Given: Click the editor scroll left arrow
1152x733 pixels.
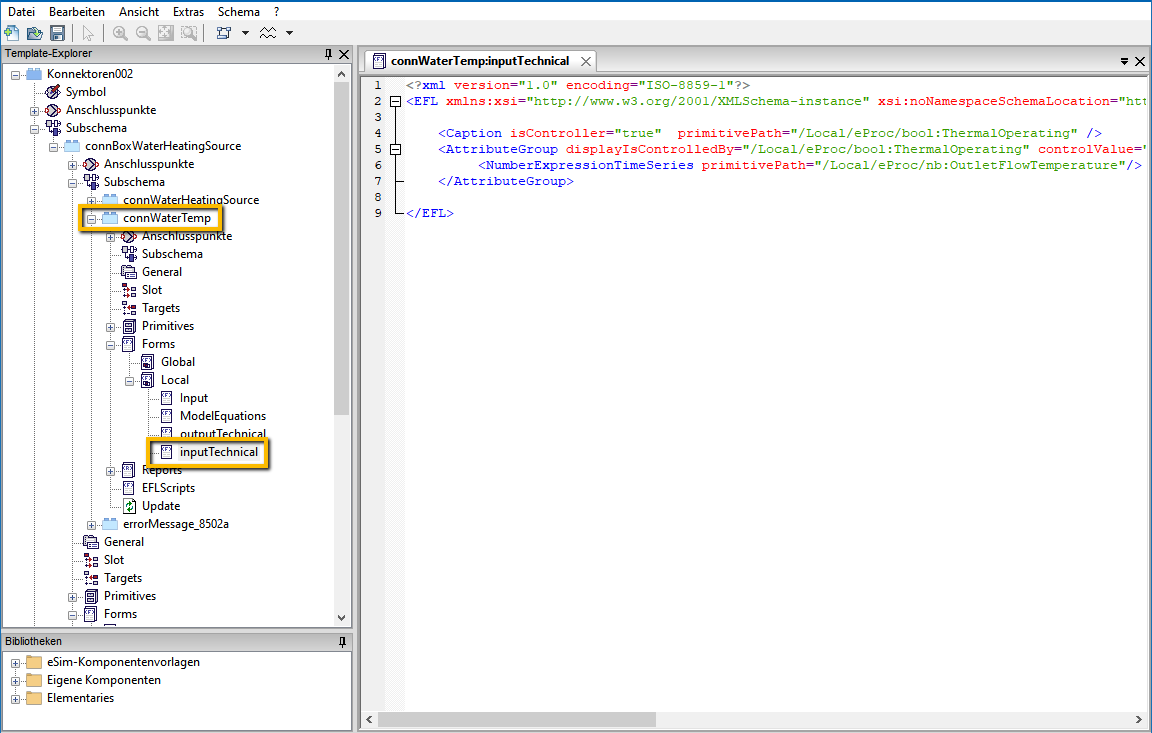Looking at the screenshot, I should tap(370, 720).
